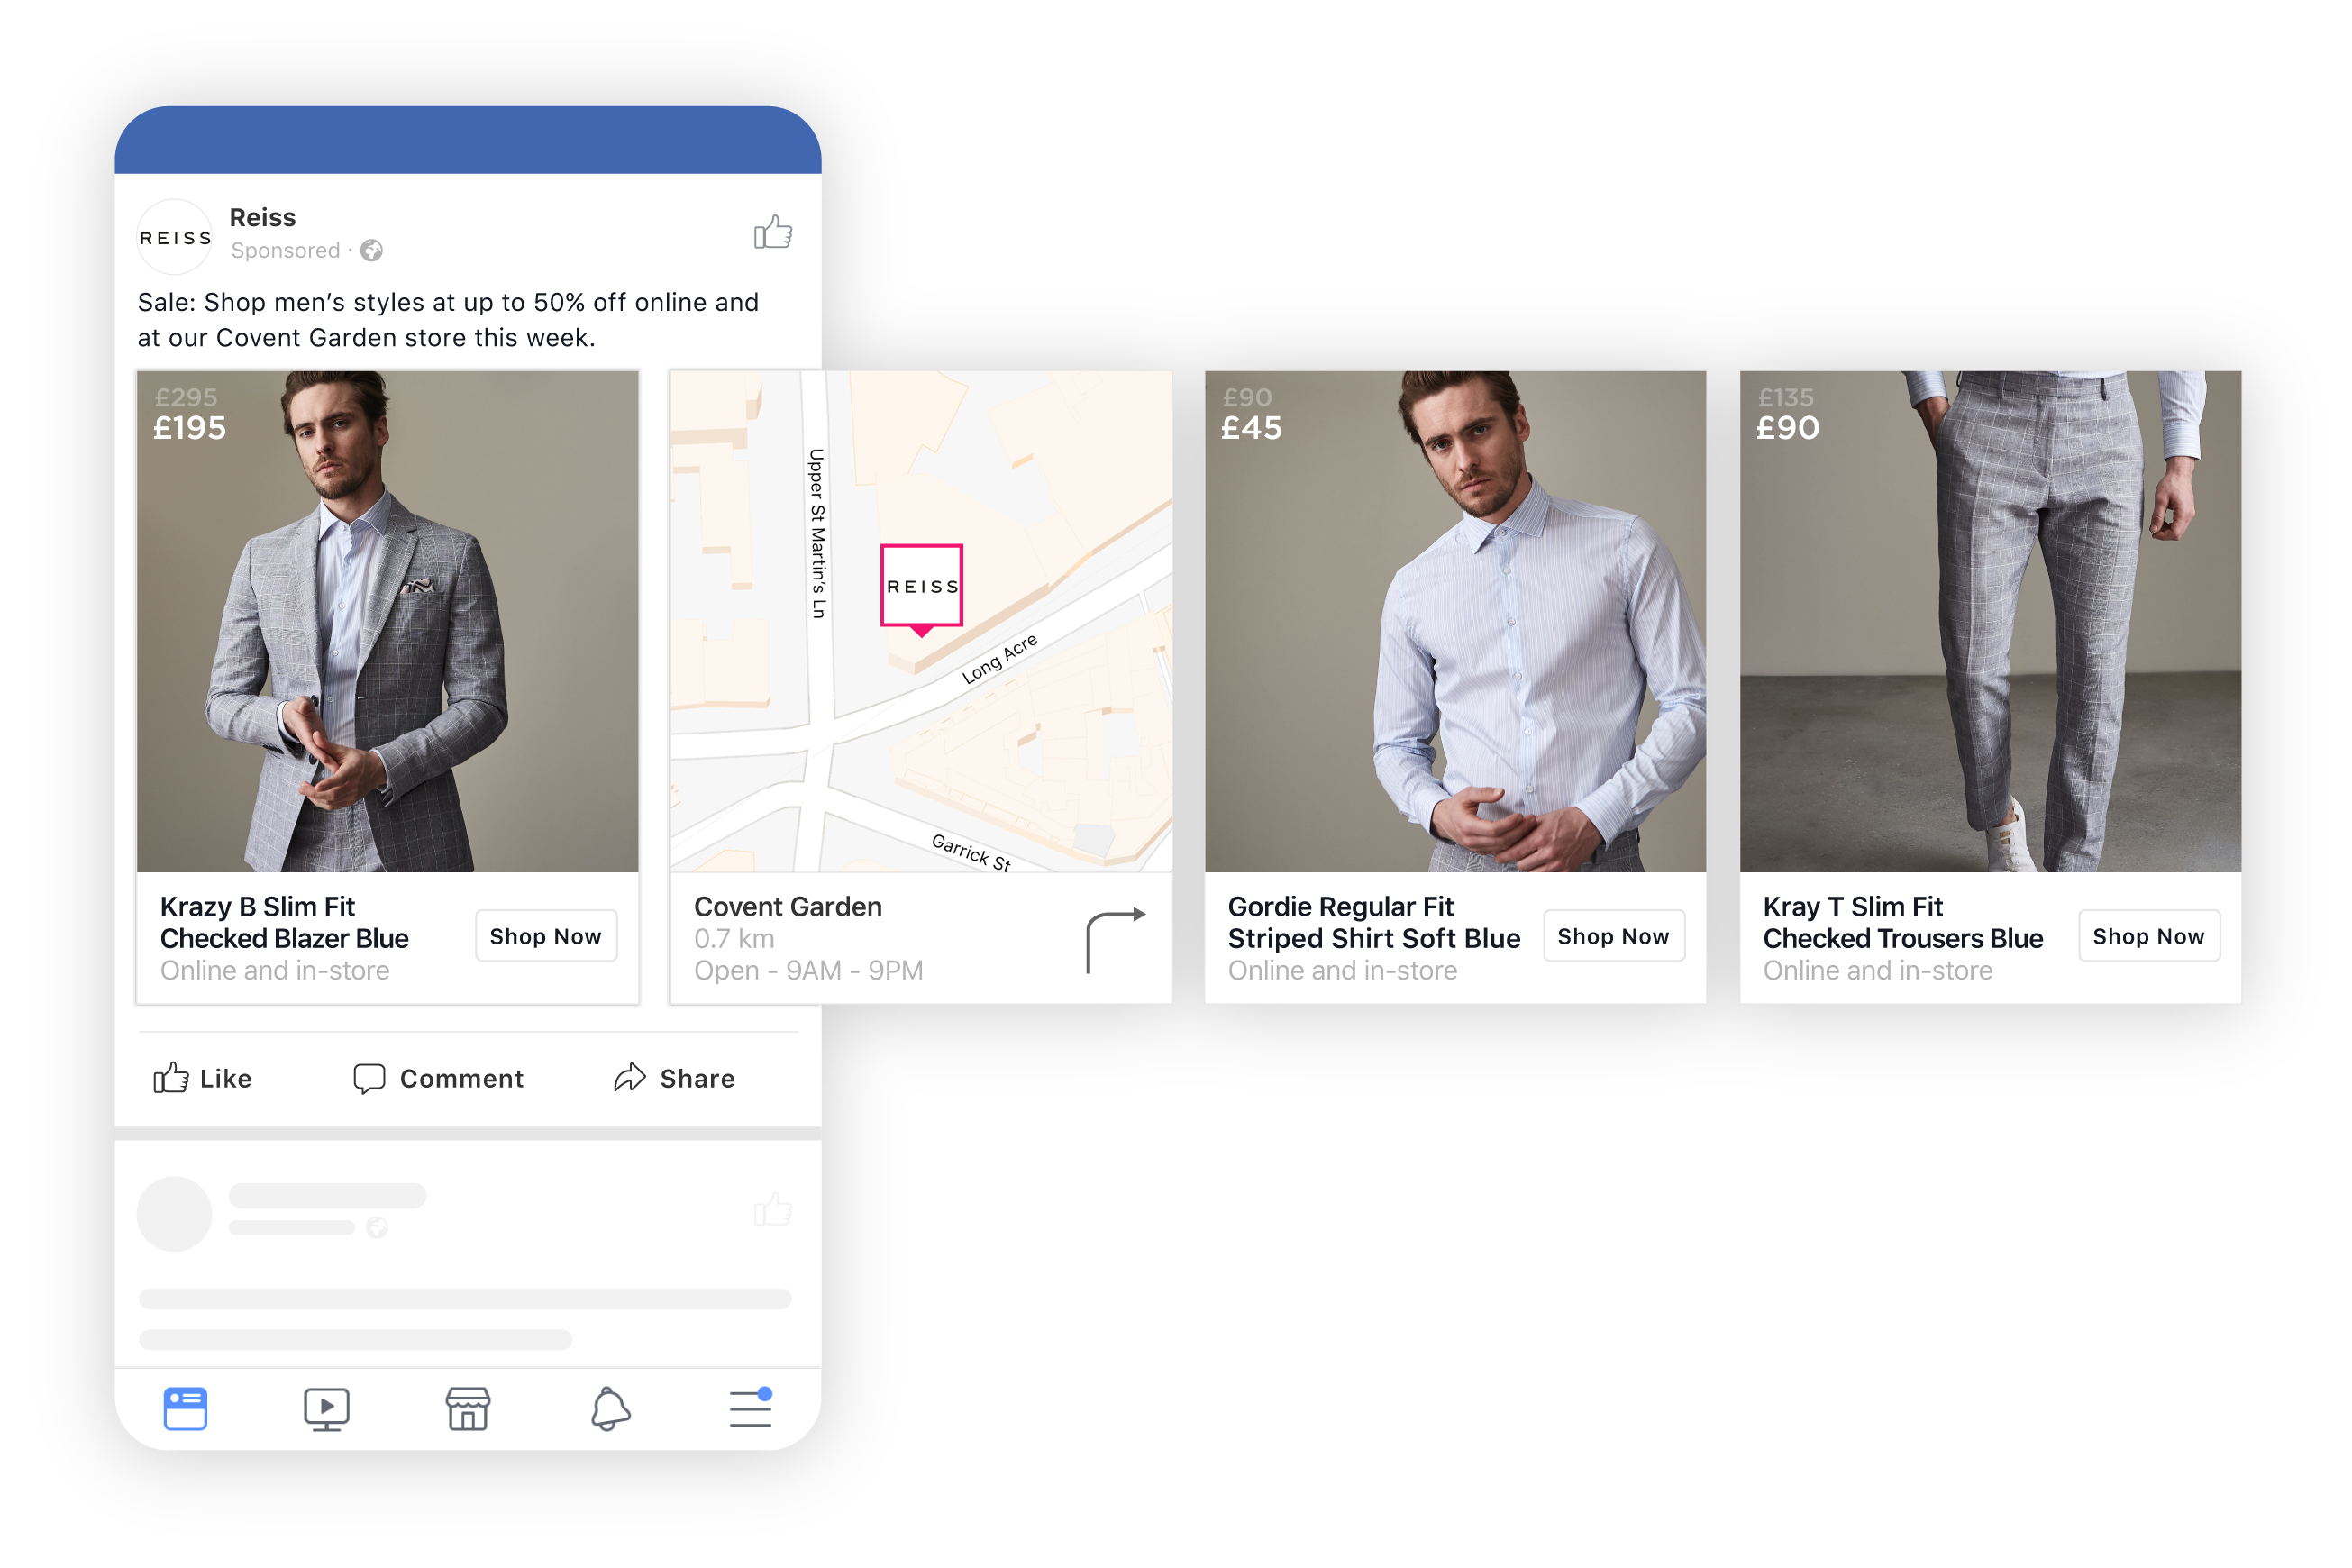This screenshot has height=1568, width=2352.
Task: Click the directions arrow for Covent Garden
Action: (1115, 940)
